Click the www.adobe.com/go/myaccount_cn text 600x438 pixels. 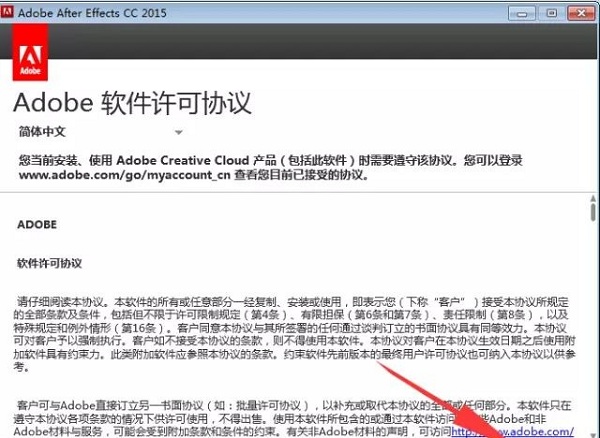pyautogui.click(x=124, y=175)
